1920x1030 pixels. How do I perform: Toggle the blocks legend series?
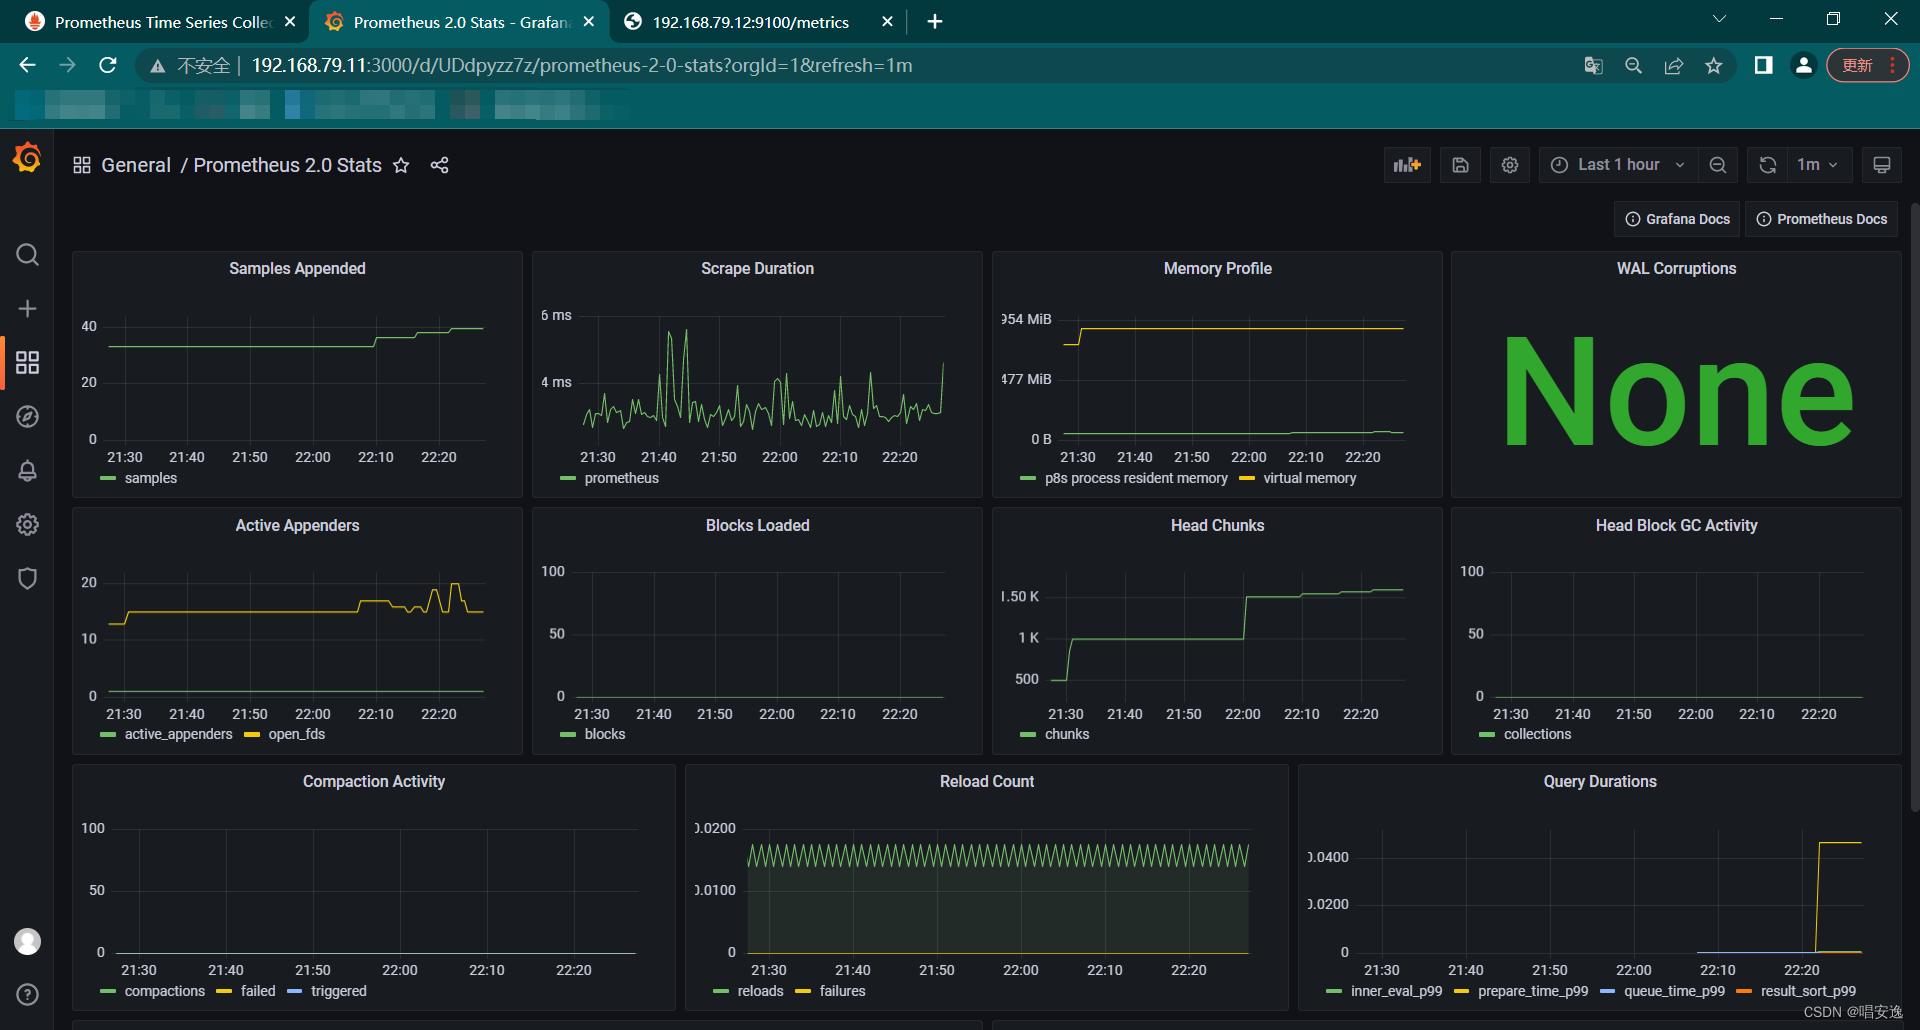click(604, 734)
